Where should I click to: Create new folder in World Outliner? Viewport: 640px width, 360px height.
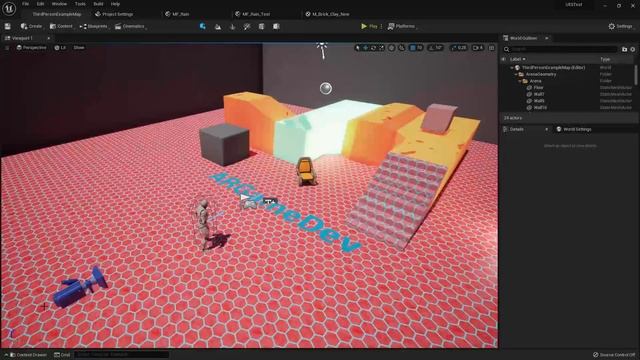(624, 49)
